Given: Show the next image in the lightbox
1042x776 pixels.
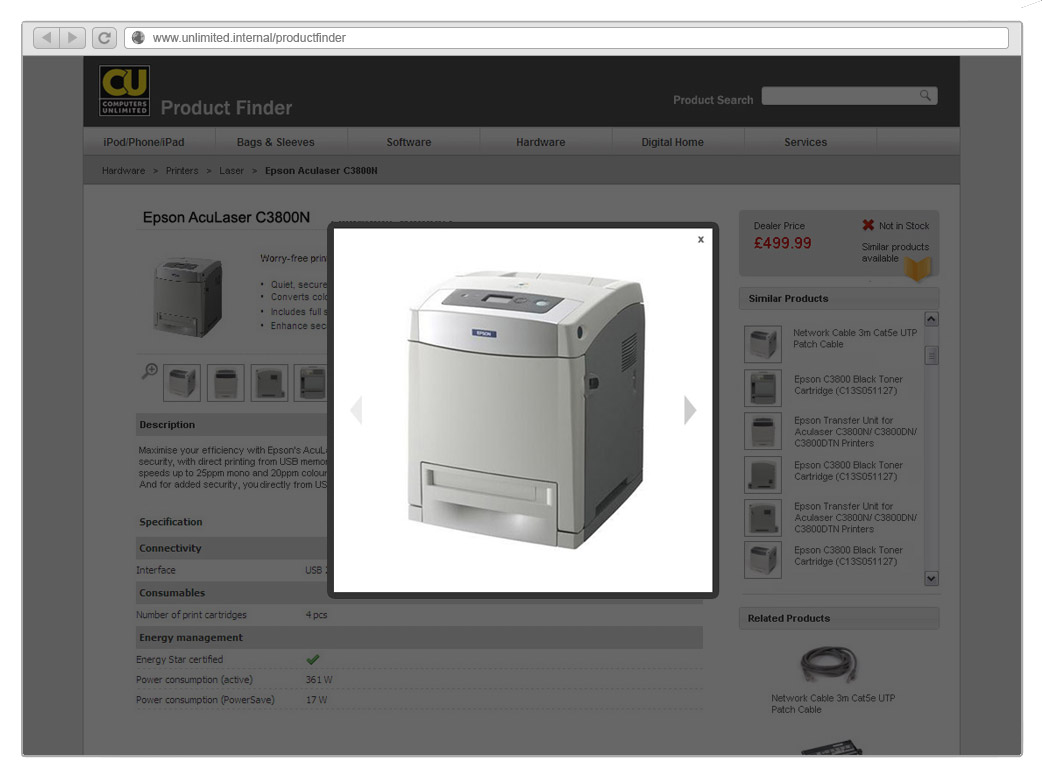Looking at the screenshot, I should click(x=690, y=410).
